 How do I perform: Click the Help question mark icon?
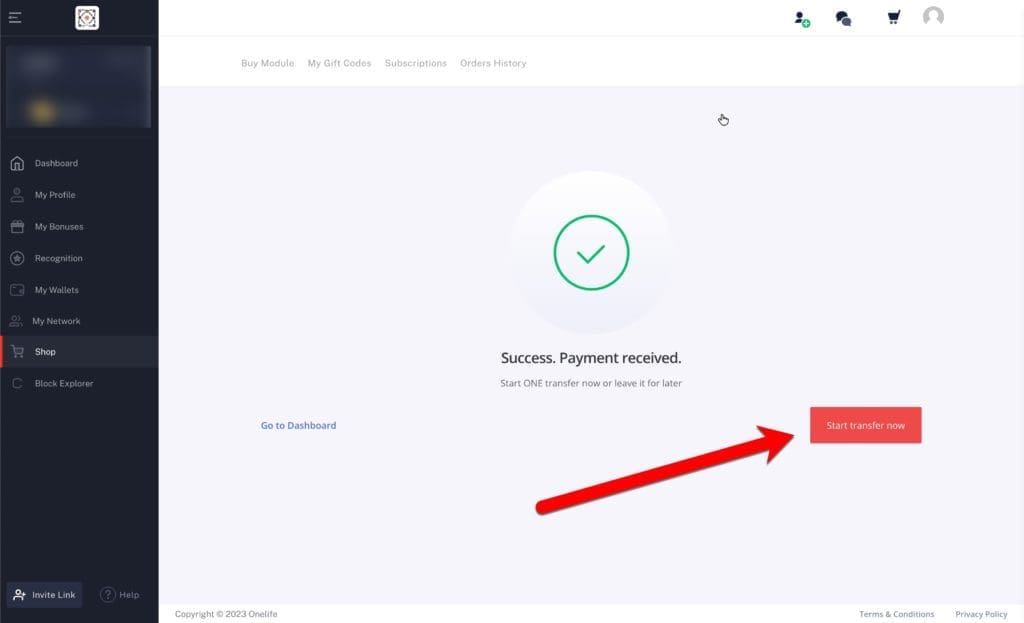tap(108, 595)
